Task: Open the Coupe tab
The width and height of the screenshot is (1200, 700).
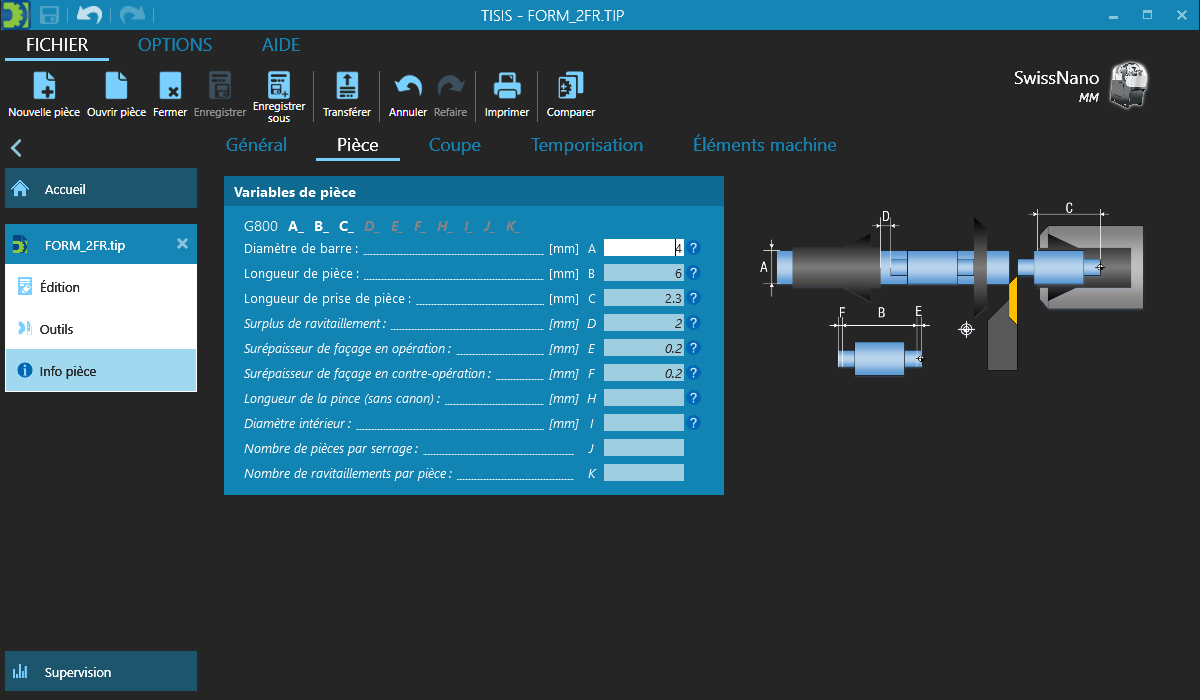Action: (454, 145)
